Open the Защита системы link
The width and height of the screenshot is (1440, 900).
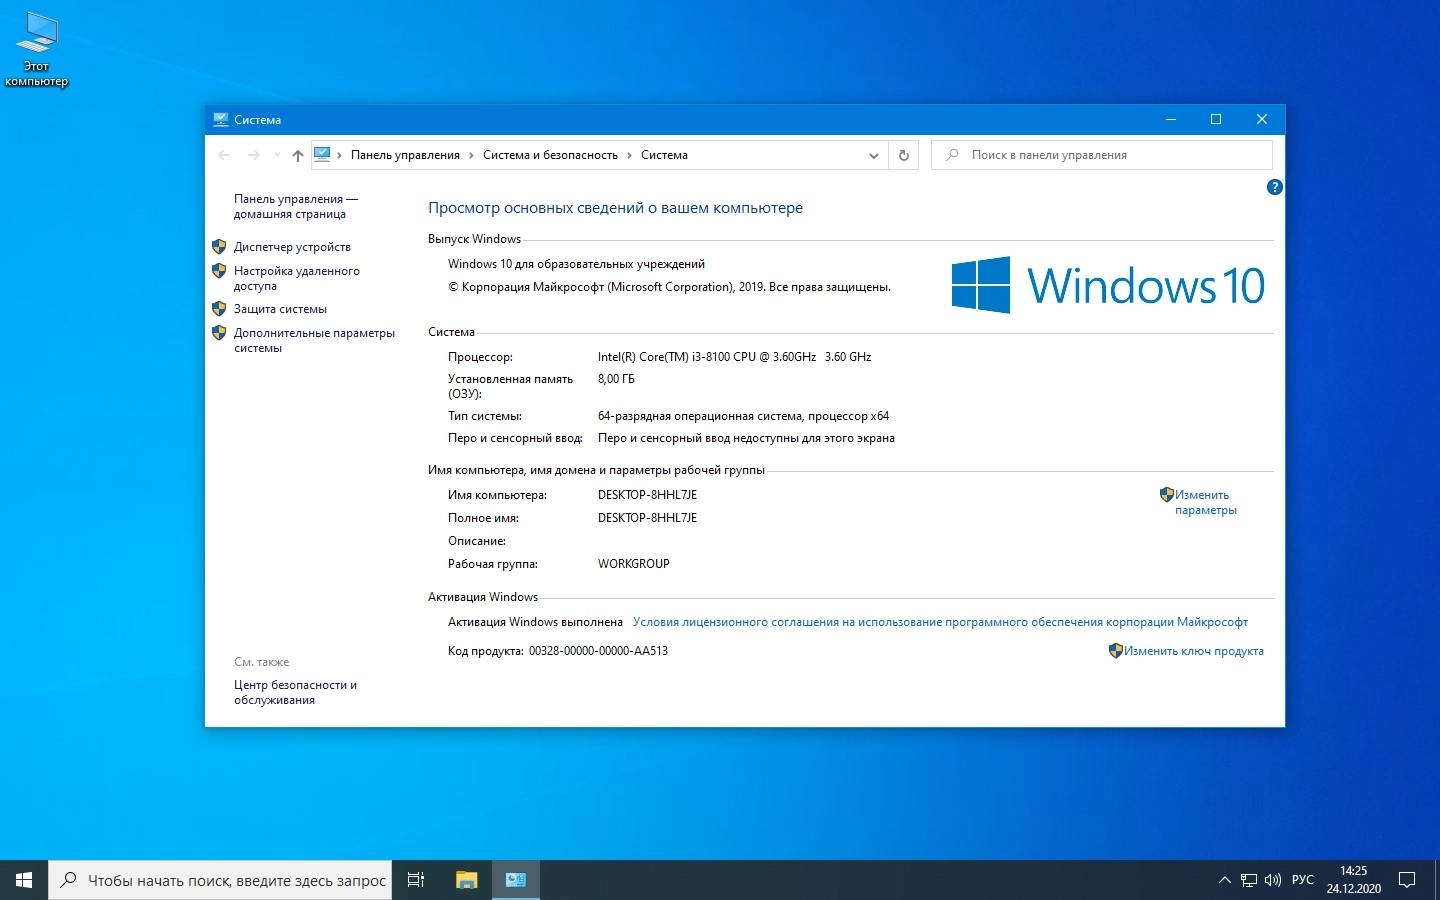point(280,309)
